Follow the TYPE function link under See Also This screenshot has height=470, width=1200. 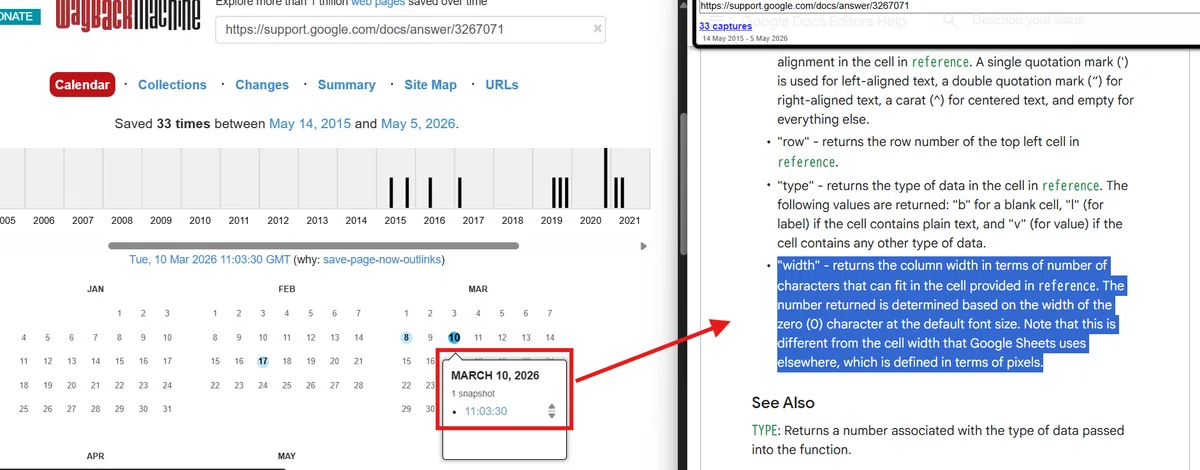click(765, 431)
